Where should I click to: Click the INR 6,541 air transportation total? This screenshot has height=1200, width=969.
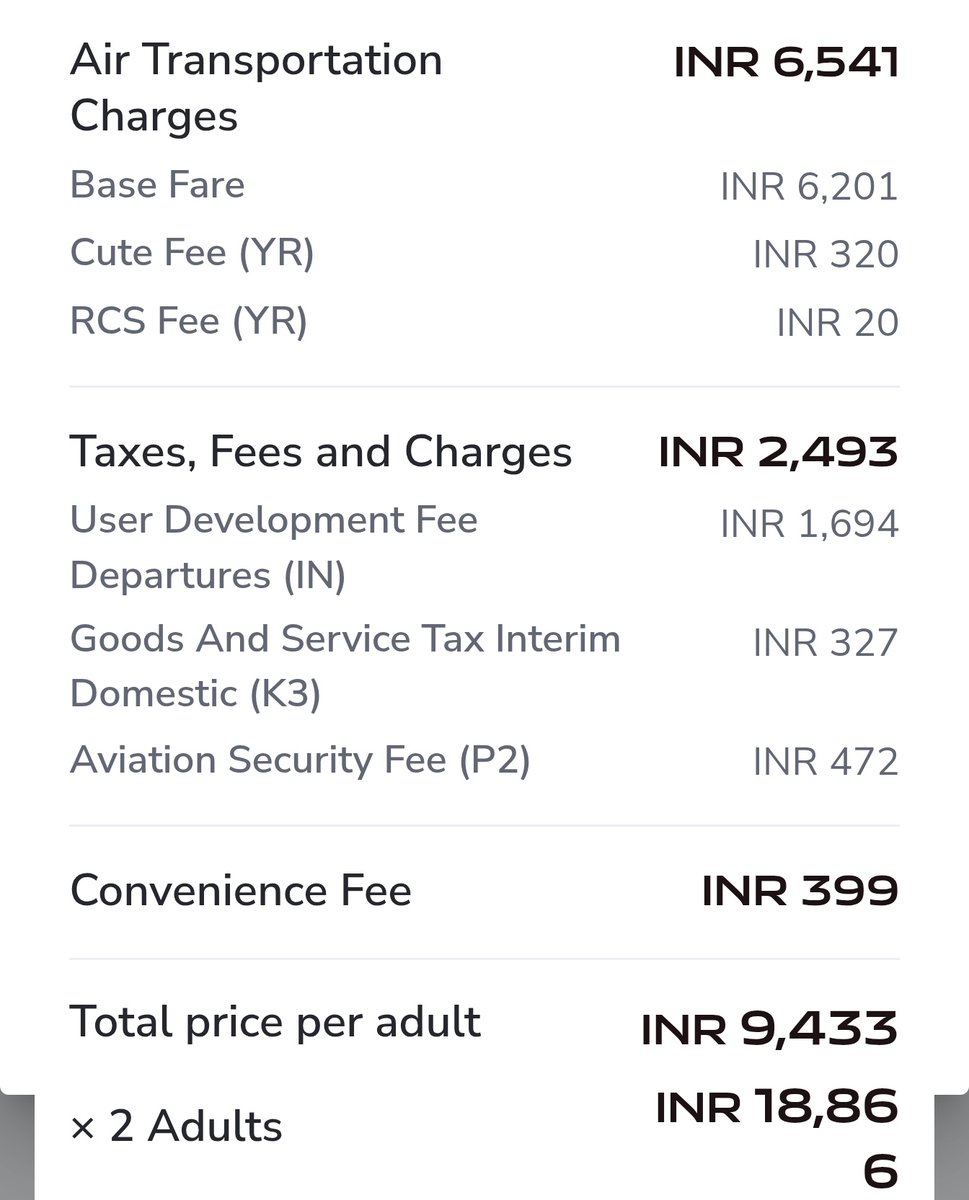click(786, 63)
